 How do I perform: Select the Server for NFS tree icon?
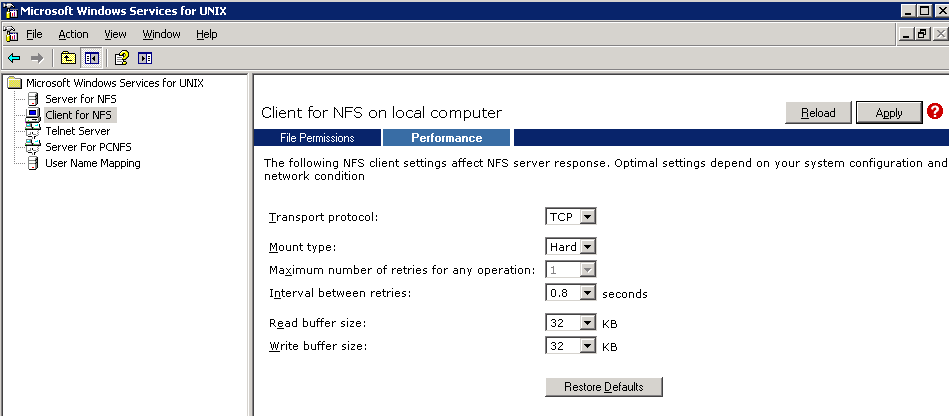[x=34, y=99]
